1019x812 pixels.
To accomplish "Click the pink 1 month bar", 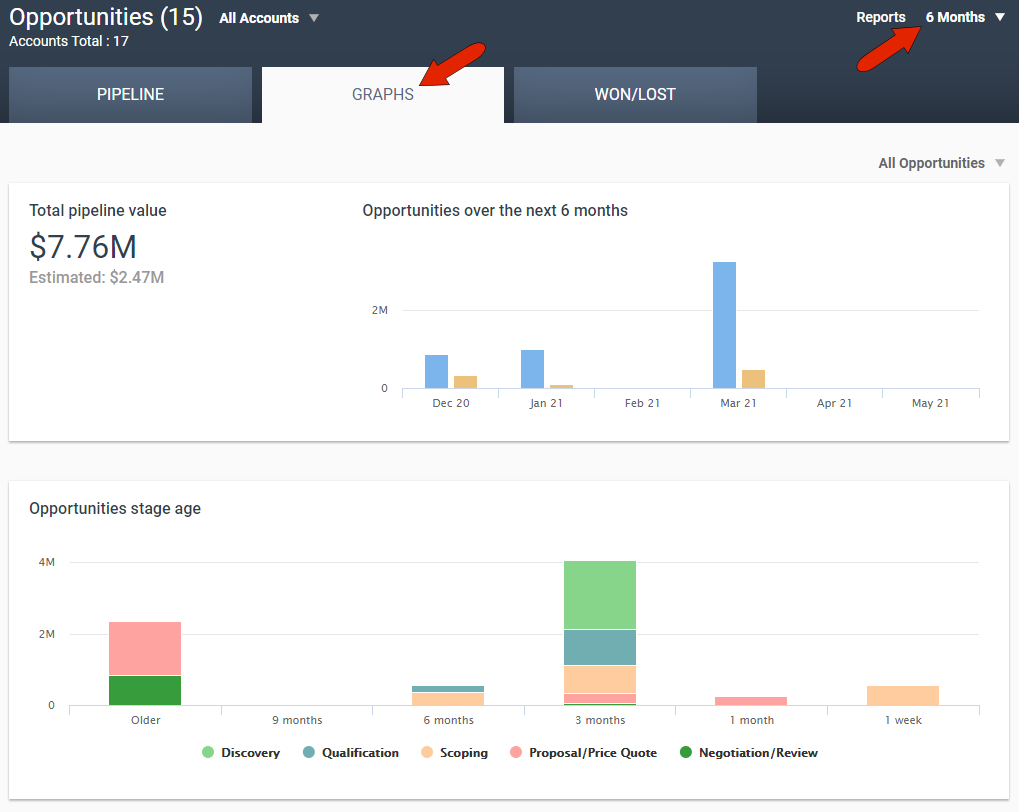I will coord(751,701).
